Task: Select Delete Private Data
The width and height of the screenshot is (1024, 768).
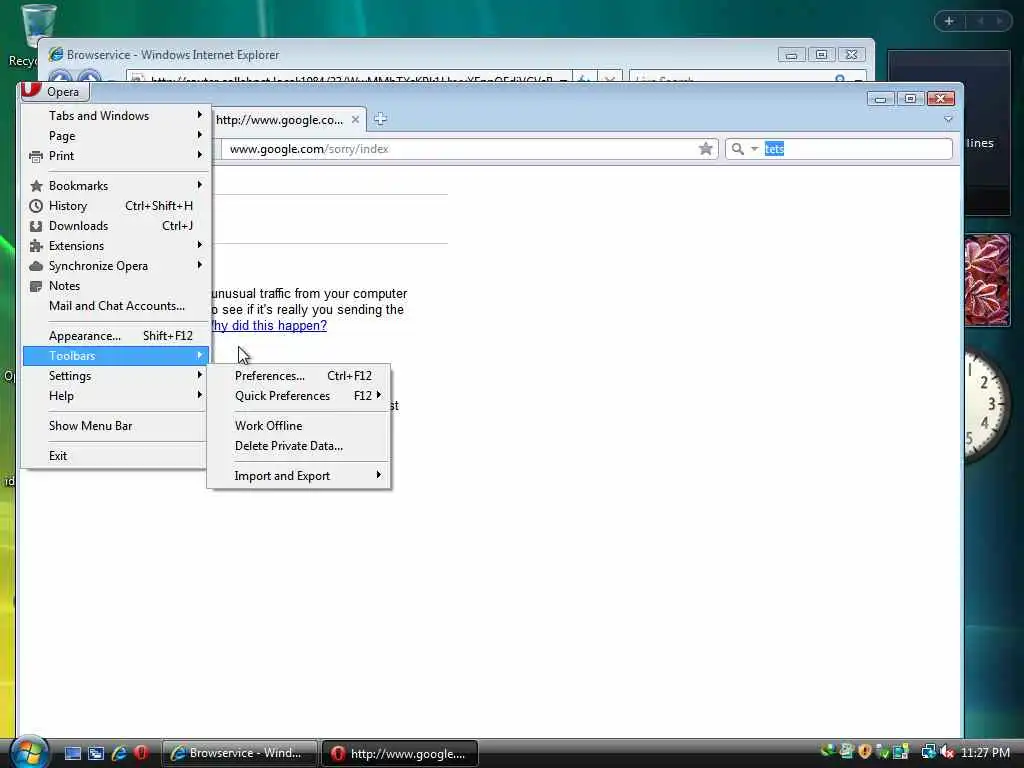Action: coord(299,446)
